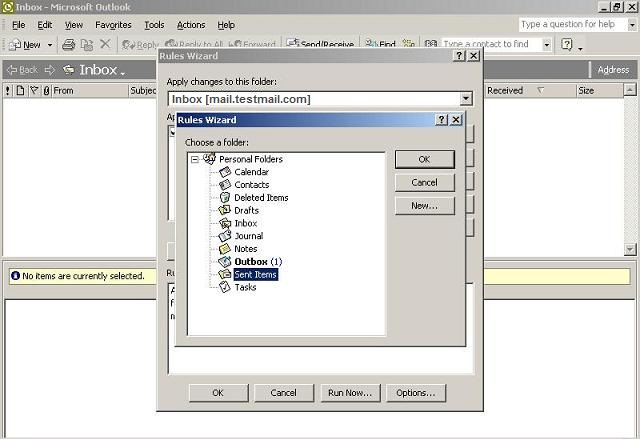The image size is (640, 439).
Task: Open the View menu
Action: click(x=73, y=25)
